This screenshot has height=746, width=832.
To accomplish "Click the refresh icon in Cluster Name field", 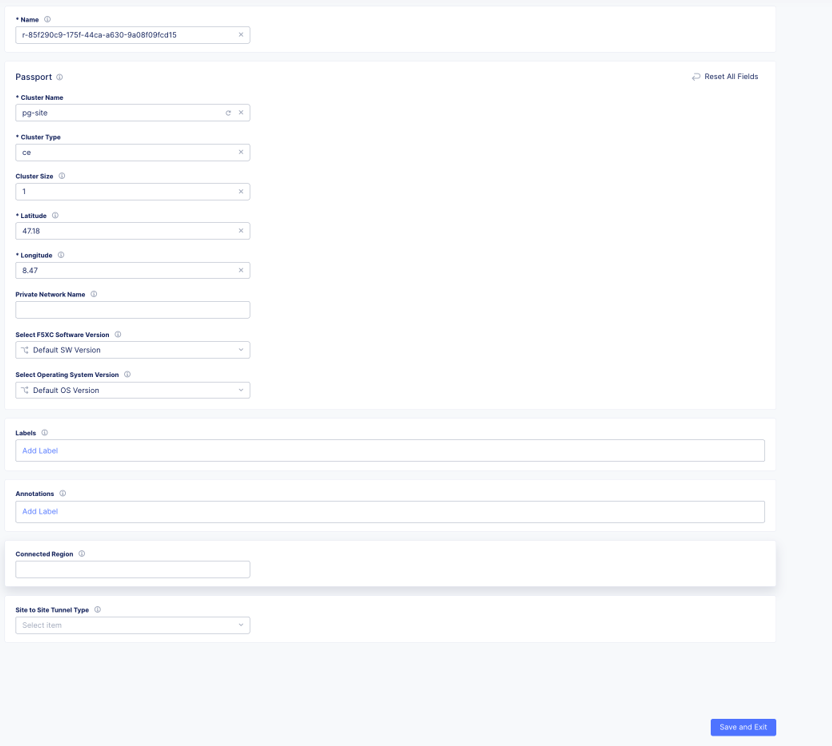I will [x=228, y=113].
